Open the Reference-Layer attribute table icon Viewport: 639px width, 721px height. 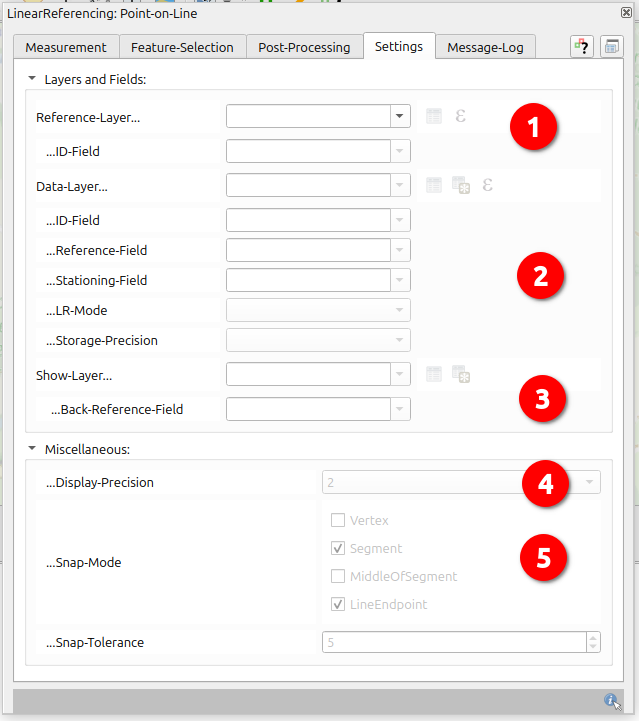coord(433,117)
